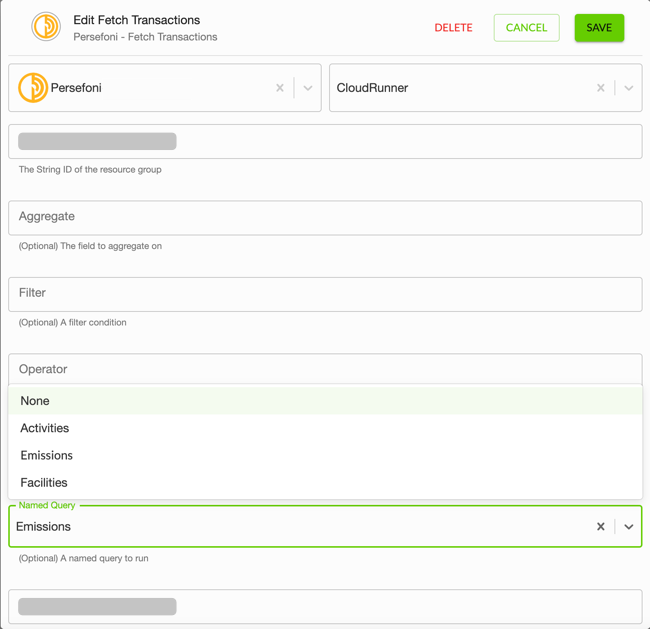This screenshot has width=650, height=629.
Task: Cancel editing the step
Action: pos(526,28)
